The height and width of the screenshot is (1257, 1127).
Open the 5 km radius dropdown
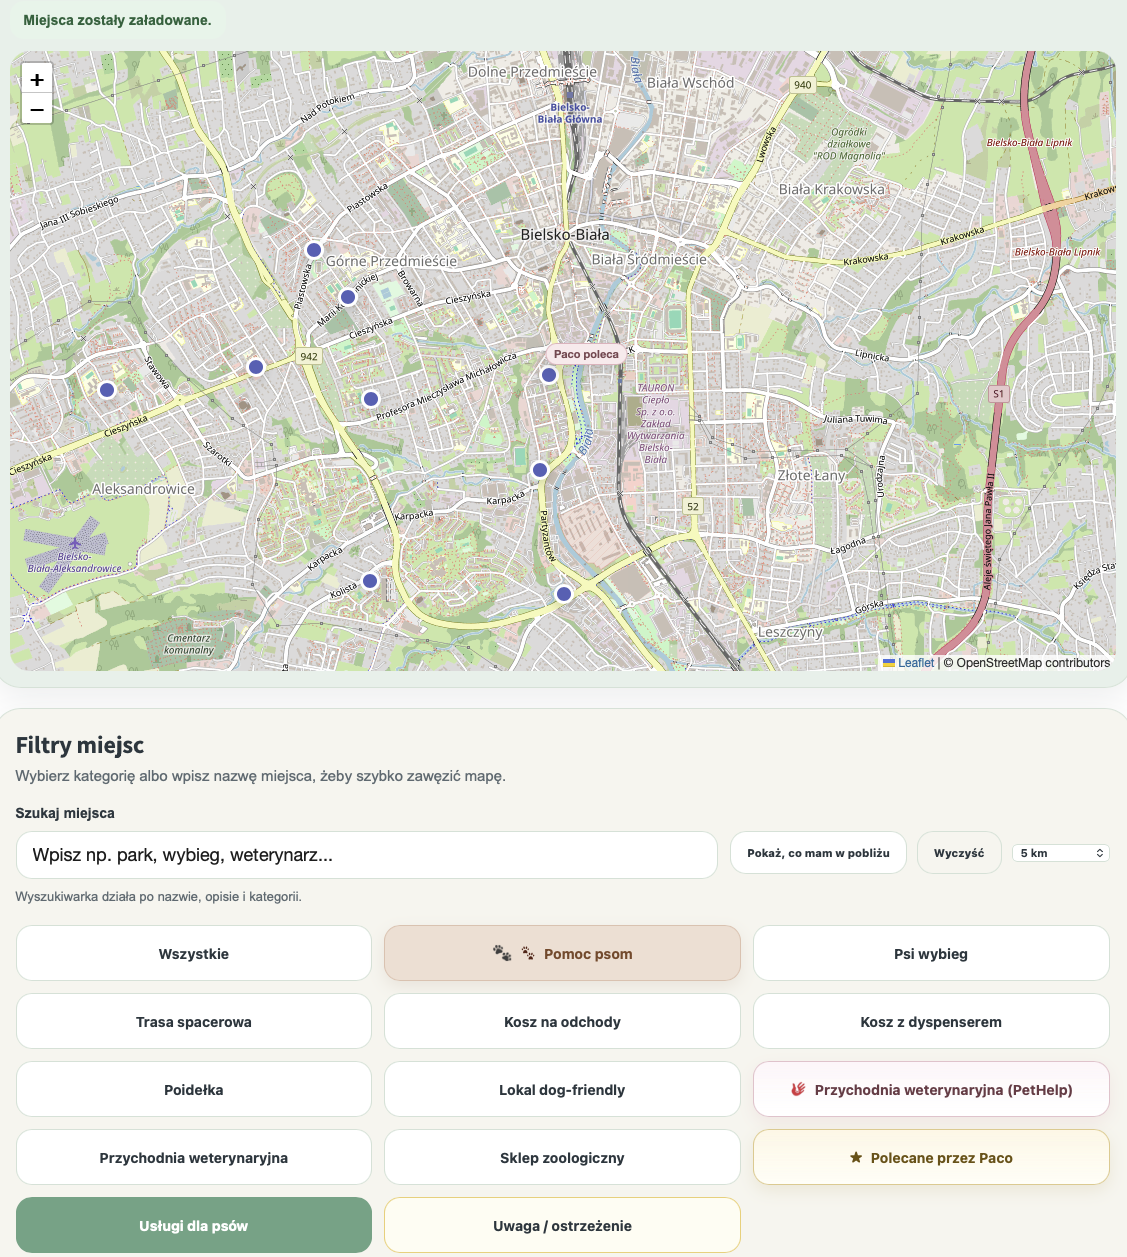pos(1061,853)
